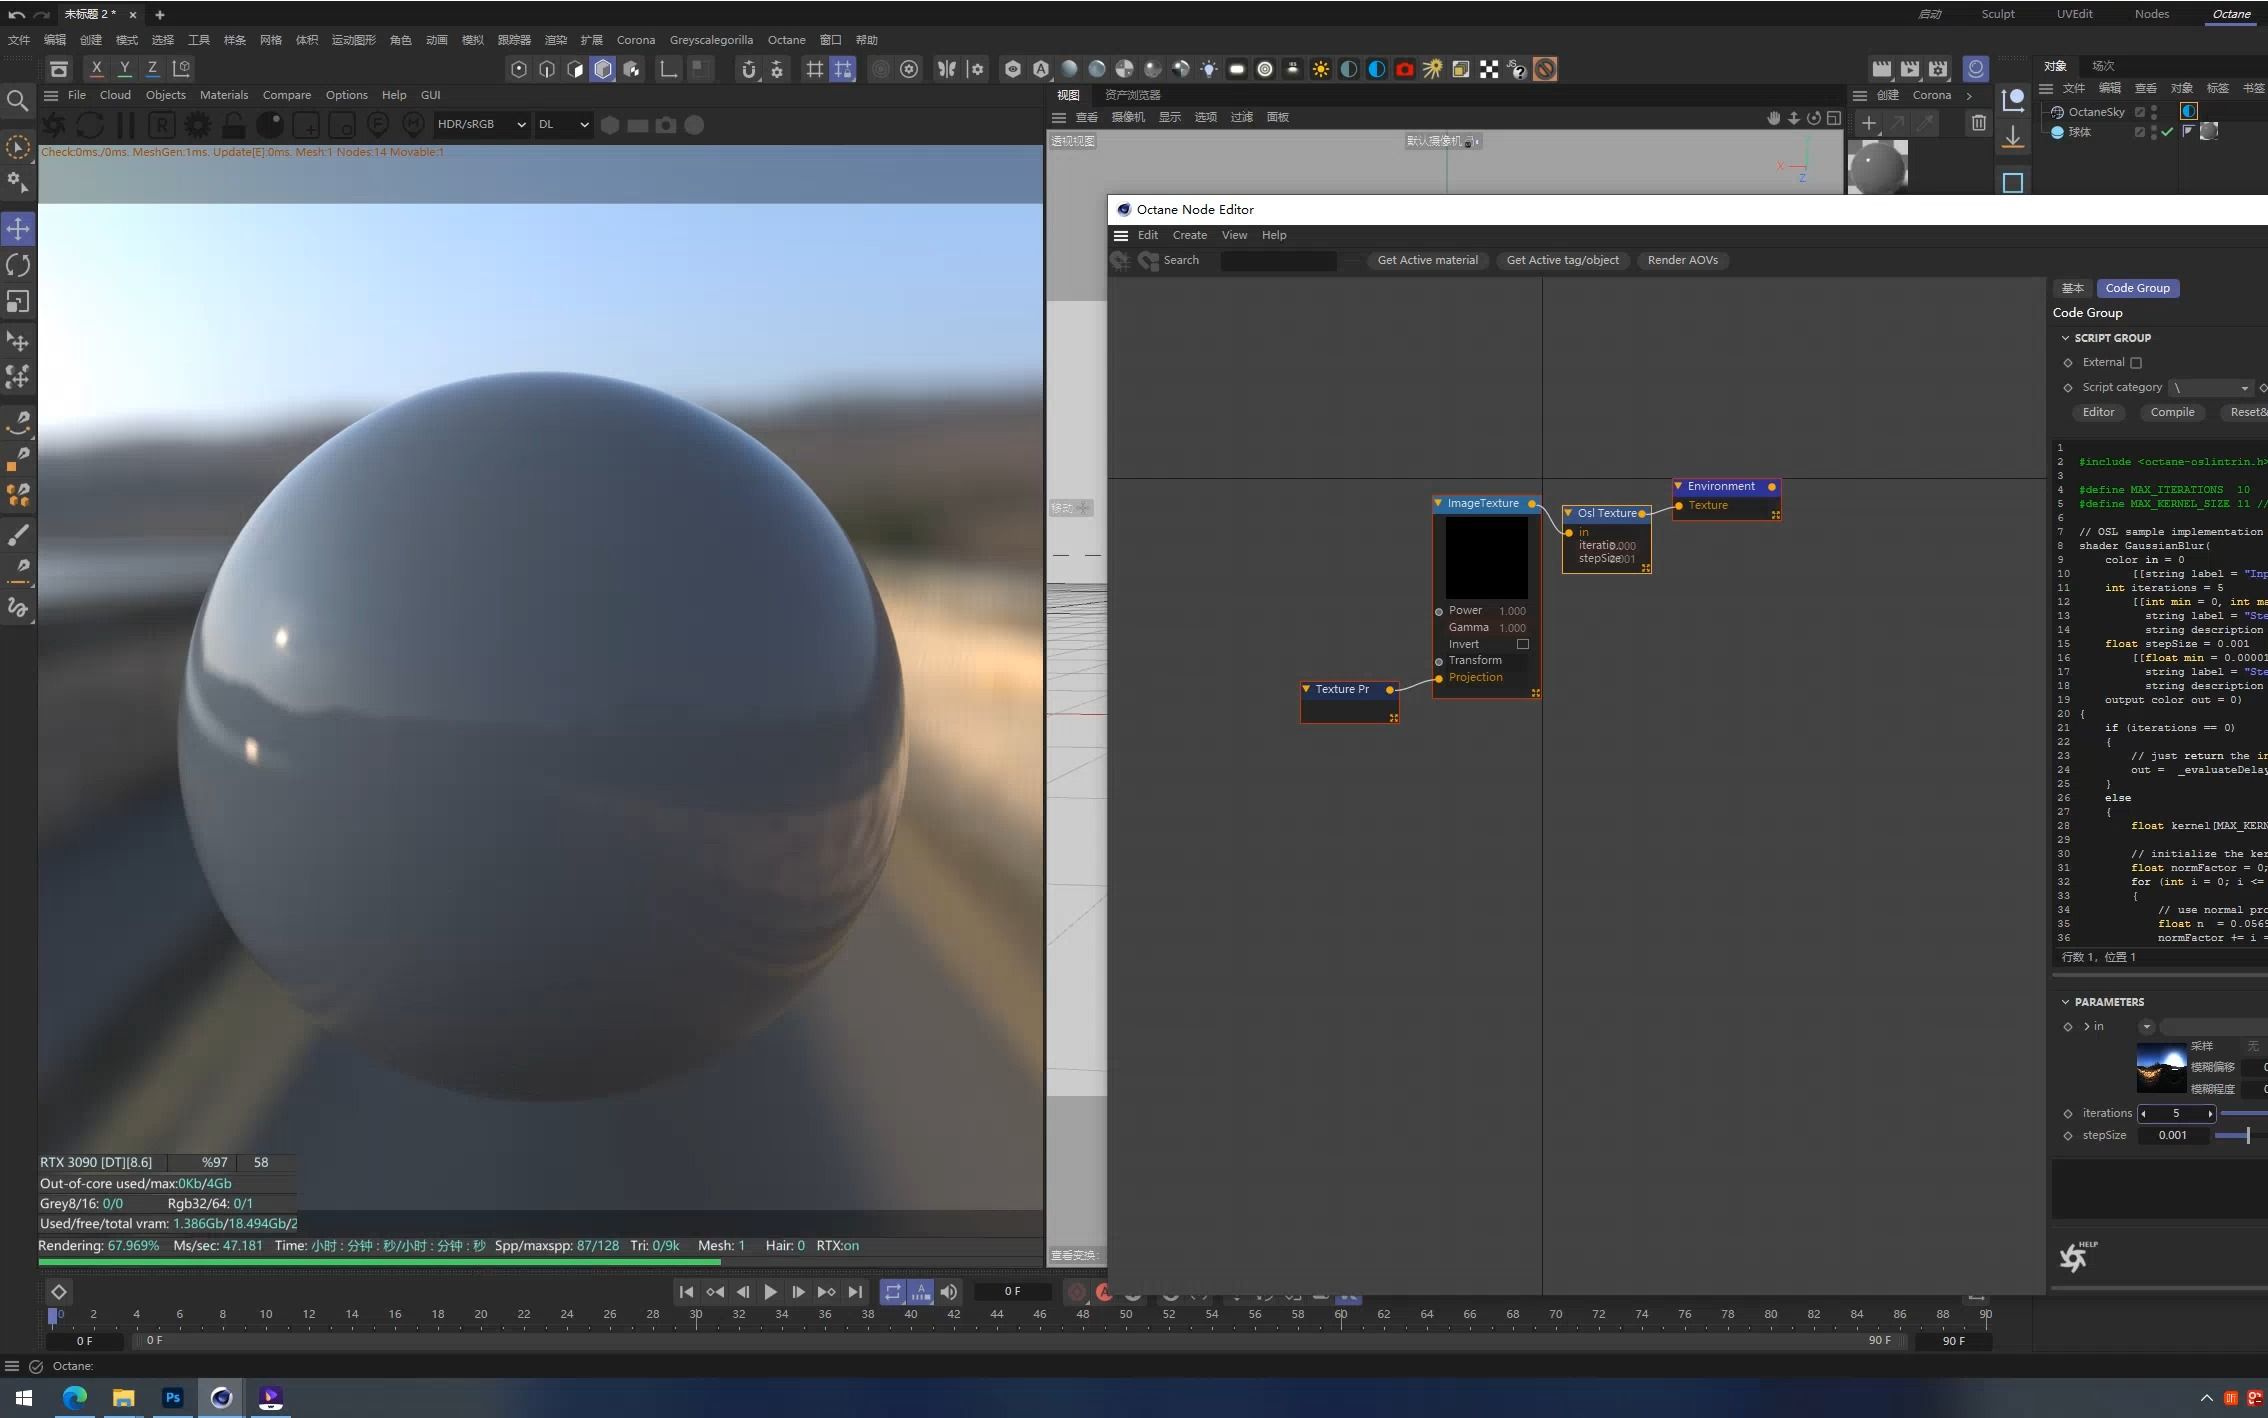Click the search magnifier icon on the left
Viewport: 2268px width, 1418px height.
(17, 100)
